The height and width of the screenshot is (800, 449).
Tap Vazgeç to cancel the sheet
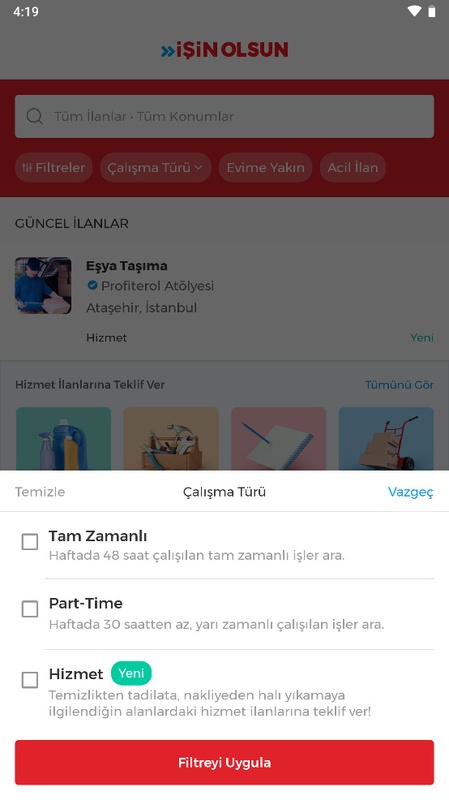point(411,492)
